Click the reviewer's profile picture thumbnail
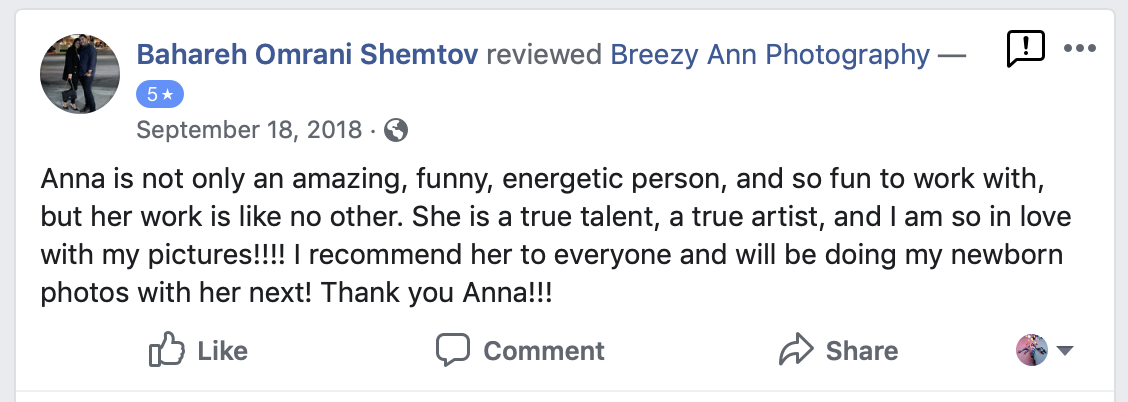Image resolution: width=1128 pixels, height=402 pixels. point(79,71)
